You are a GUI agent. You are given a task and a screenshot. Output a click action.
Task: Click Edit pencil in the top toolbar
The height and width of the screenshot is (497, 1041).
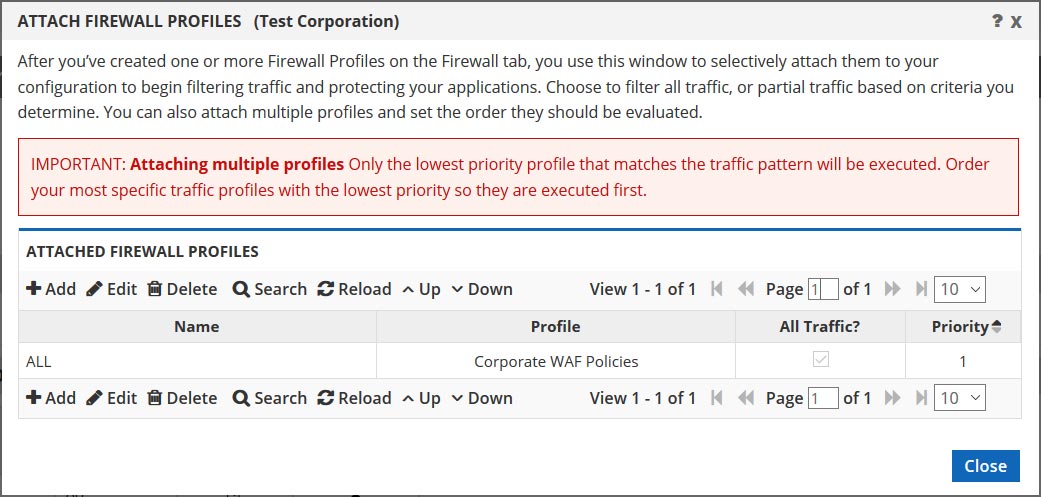pyautogui.click(x=112, y=289)
